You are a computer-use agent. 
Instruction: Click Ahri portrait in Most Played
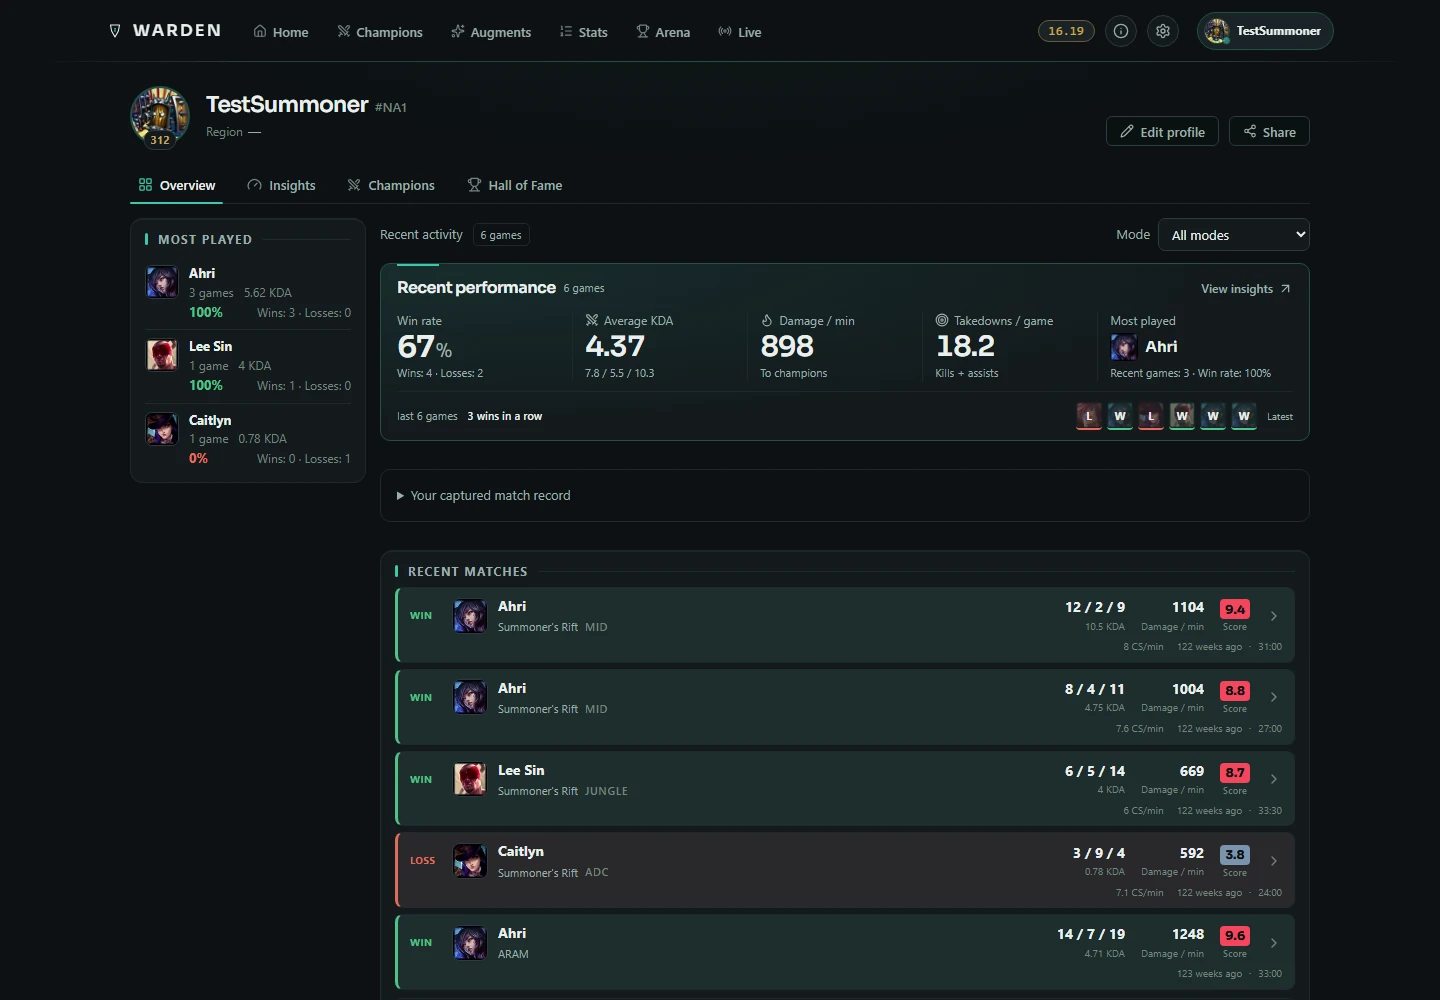pos(162,282)
